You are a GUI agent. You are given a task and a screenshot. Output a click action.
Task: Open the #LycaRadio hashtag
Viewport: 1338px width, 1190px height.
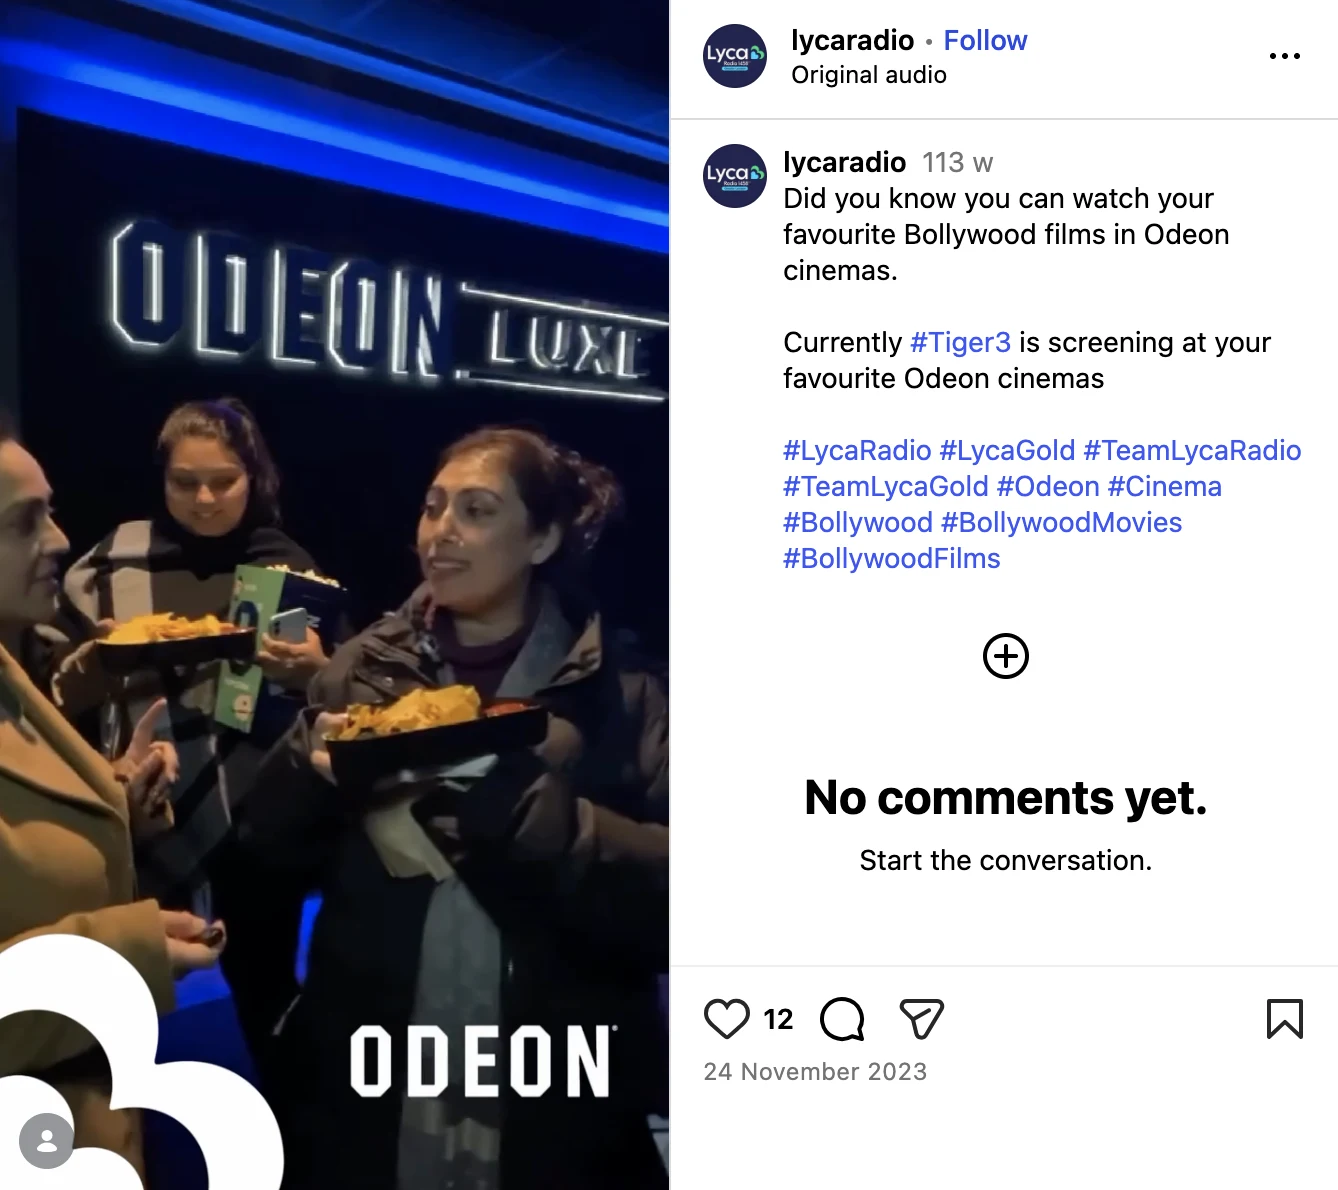857,450
